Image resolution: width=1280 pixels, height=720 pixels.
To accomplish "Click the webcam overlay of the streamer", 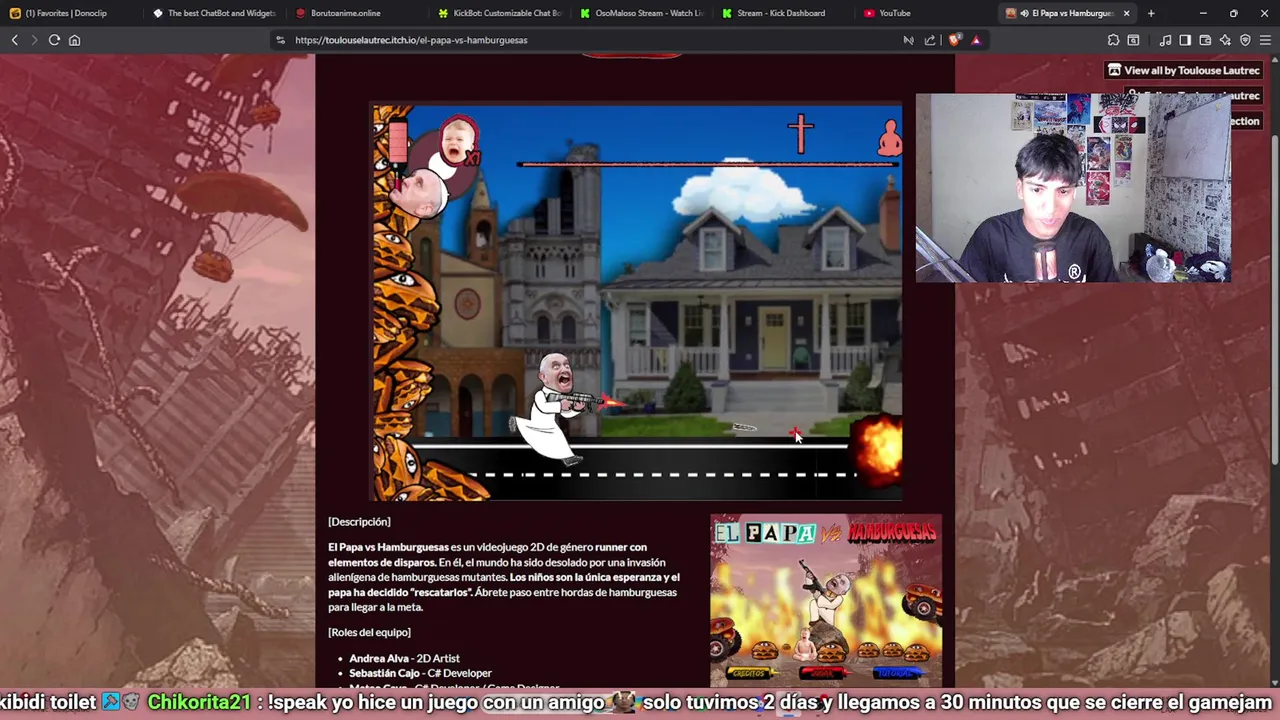I will tap(1073, 188).
